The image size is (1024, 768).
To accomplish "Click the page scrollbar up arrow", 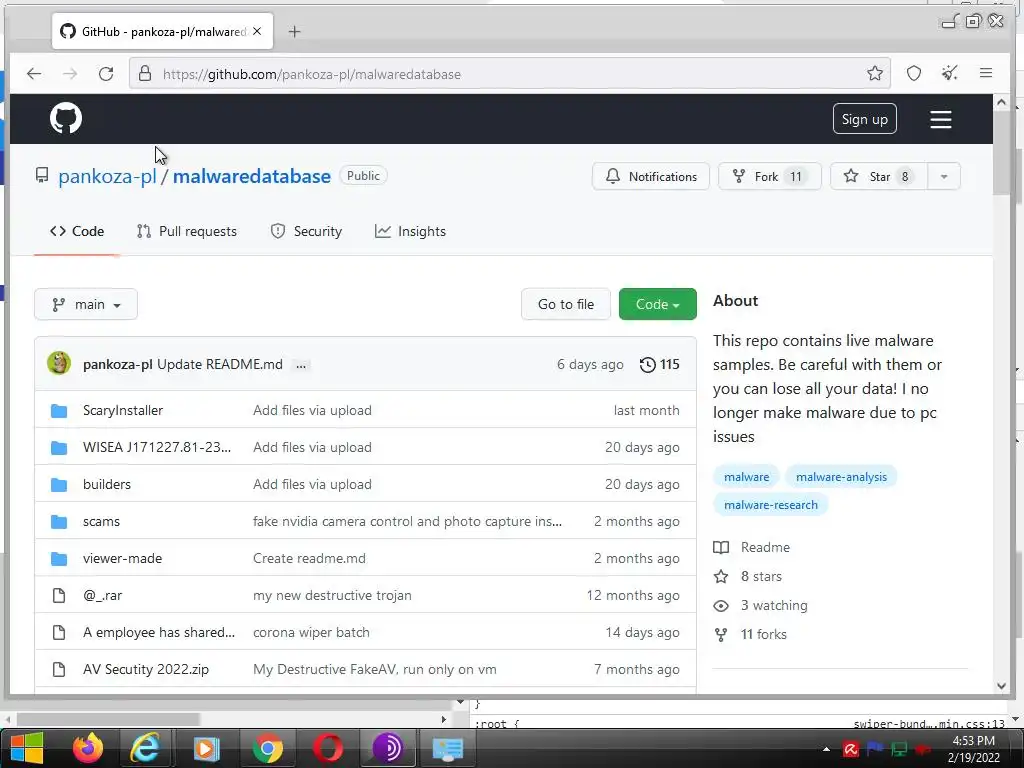I will [1001, 101].
